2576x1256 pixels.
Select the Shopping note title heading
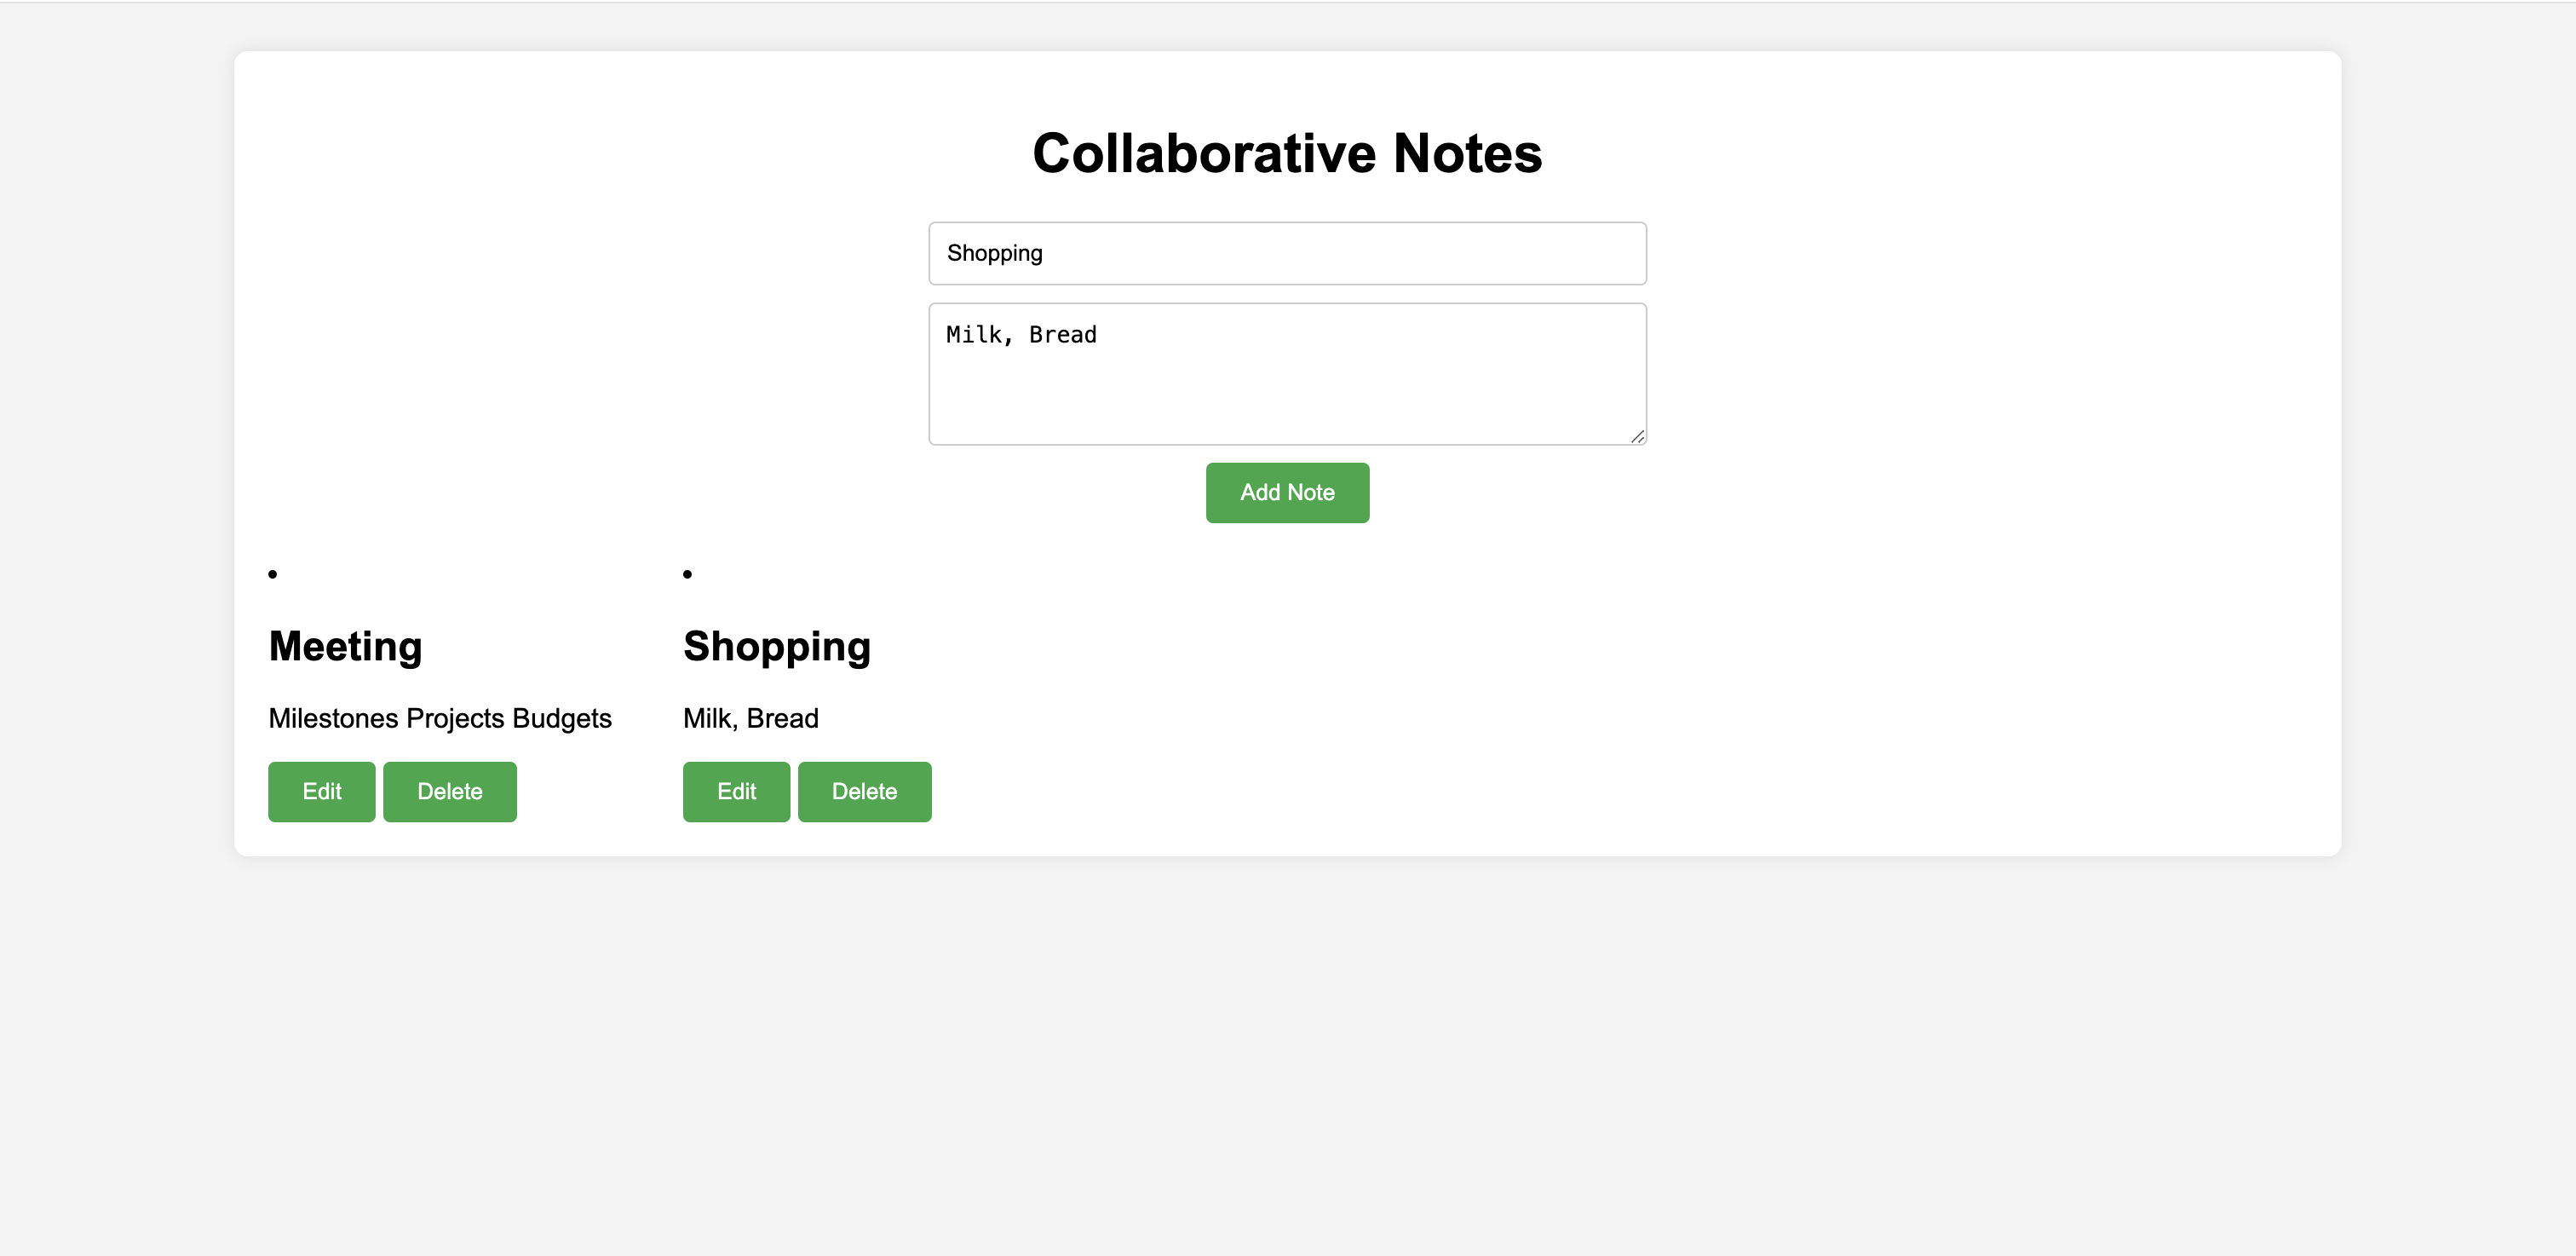pyautogui.click(x=777, y=646)
